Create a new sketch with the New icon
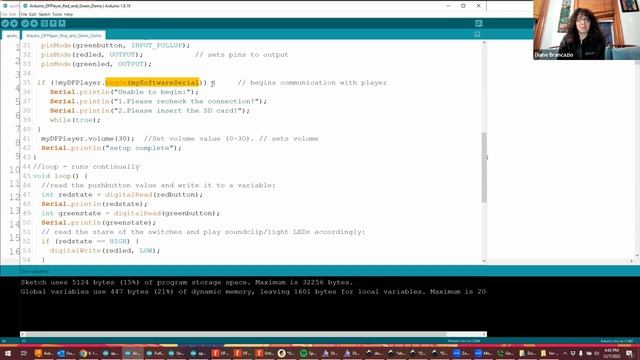The image size is (640, 360). [44, 24]
